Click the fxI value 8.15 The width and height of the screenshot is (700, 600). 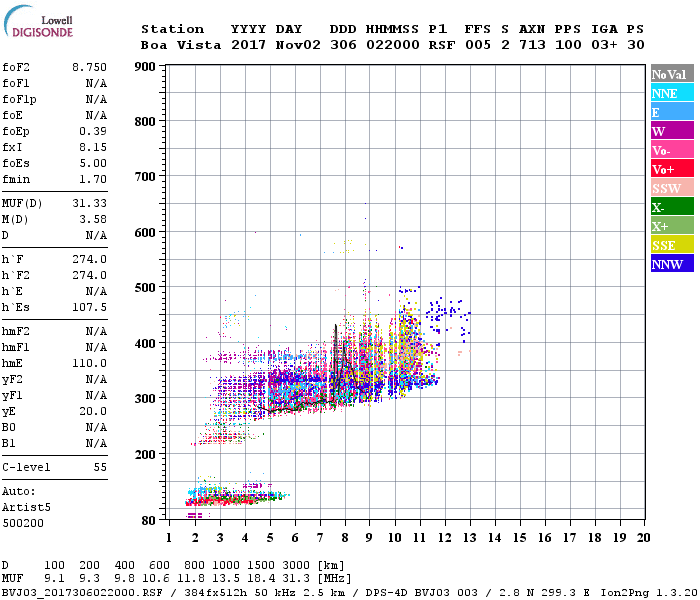pos(93,147)
